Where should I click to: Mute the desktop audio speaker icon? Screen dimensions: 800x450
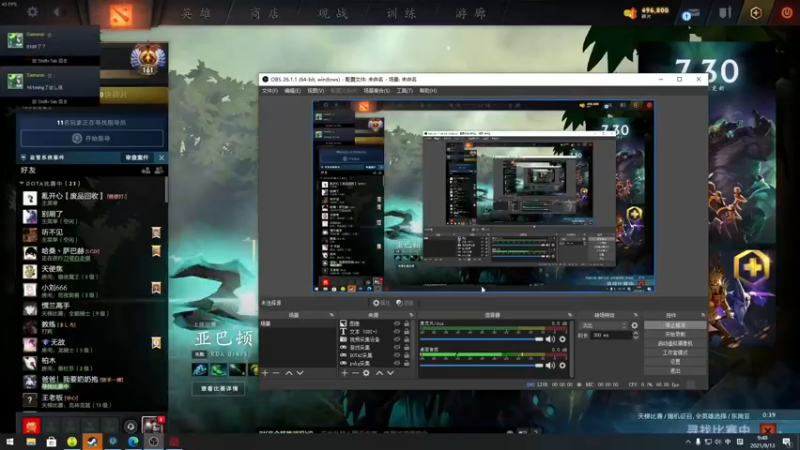[x=550, y=365]
